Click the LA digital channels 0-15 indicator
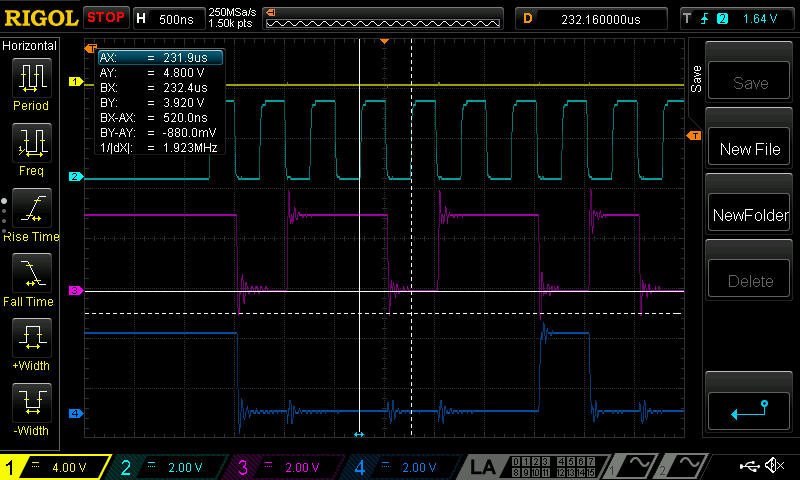Screen dimensions: 800x480 [553, 467]
